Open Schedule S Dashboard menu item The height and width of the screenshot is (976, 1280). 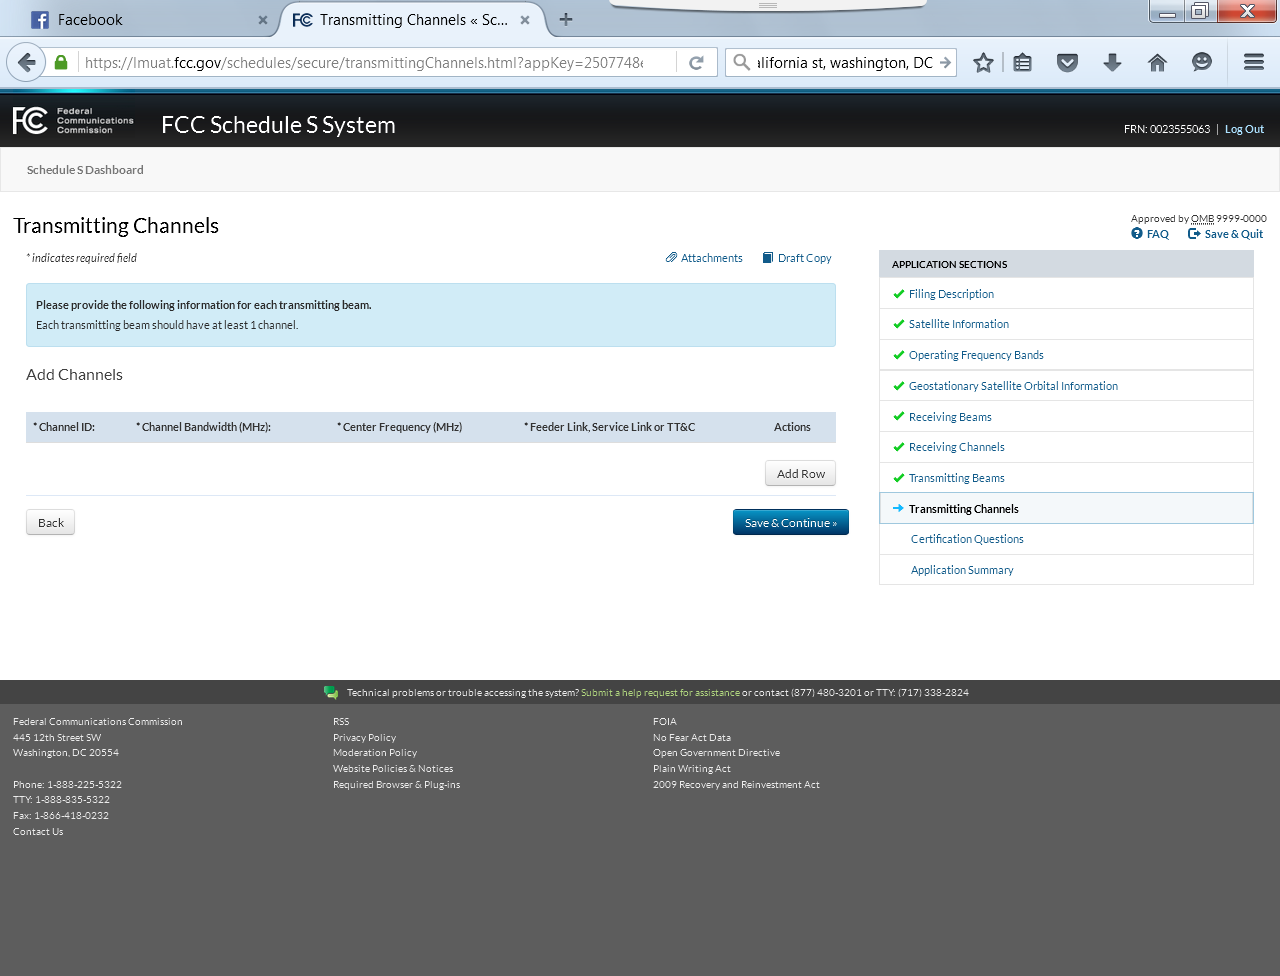[85, 170]
